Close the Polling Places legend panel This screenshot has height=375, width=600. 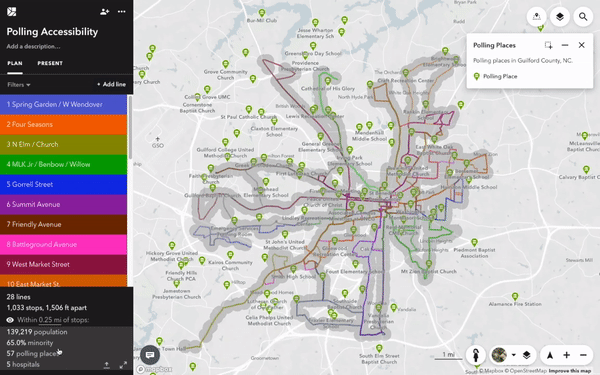[582, 45]
